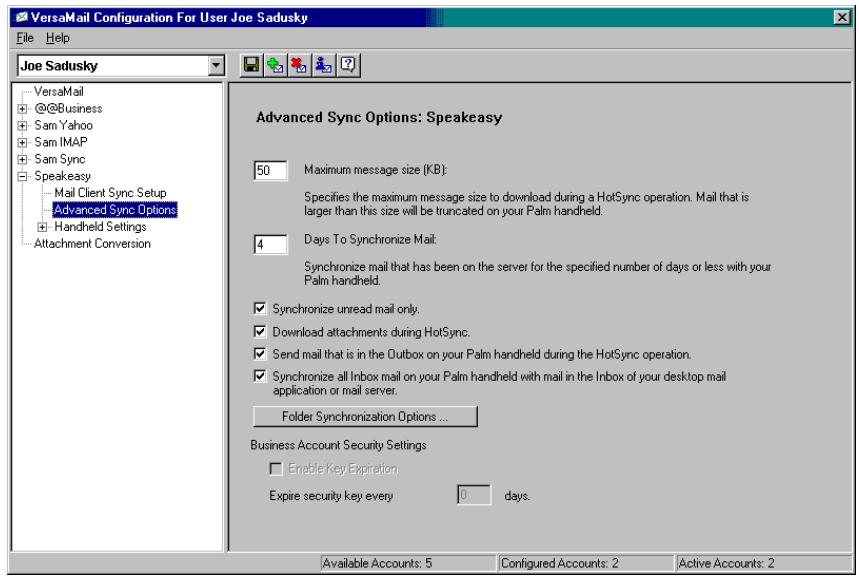Select Attachment Conversion tree item

tap(92, 244)
